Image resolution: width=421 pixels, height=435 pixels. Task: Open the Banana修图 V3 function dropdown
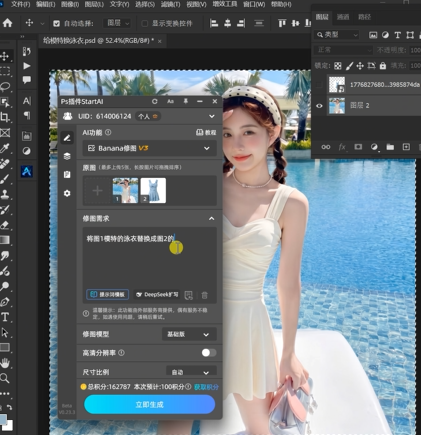pyautogui.click(x=150, y=148)
